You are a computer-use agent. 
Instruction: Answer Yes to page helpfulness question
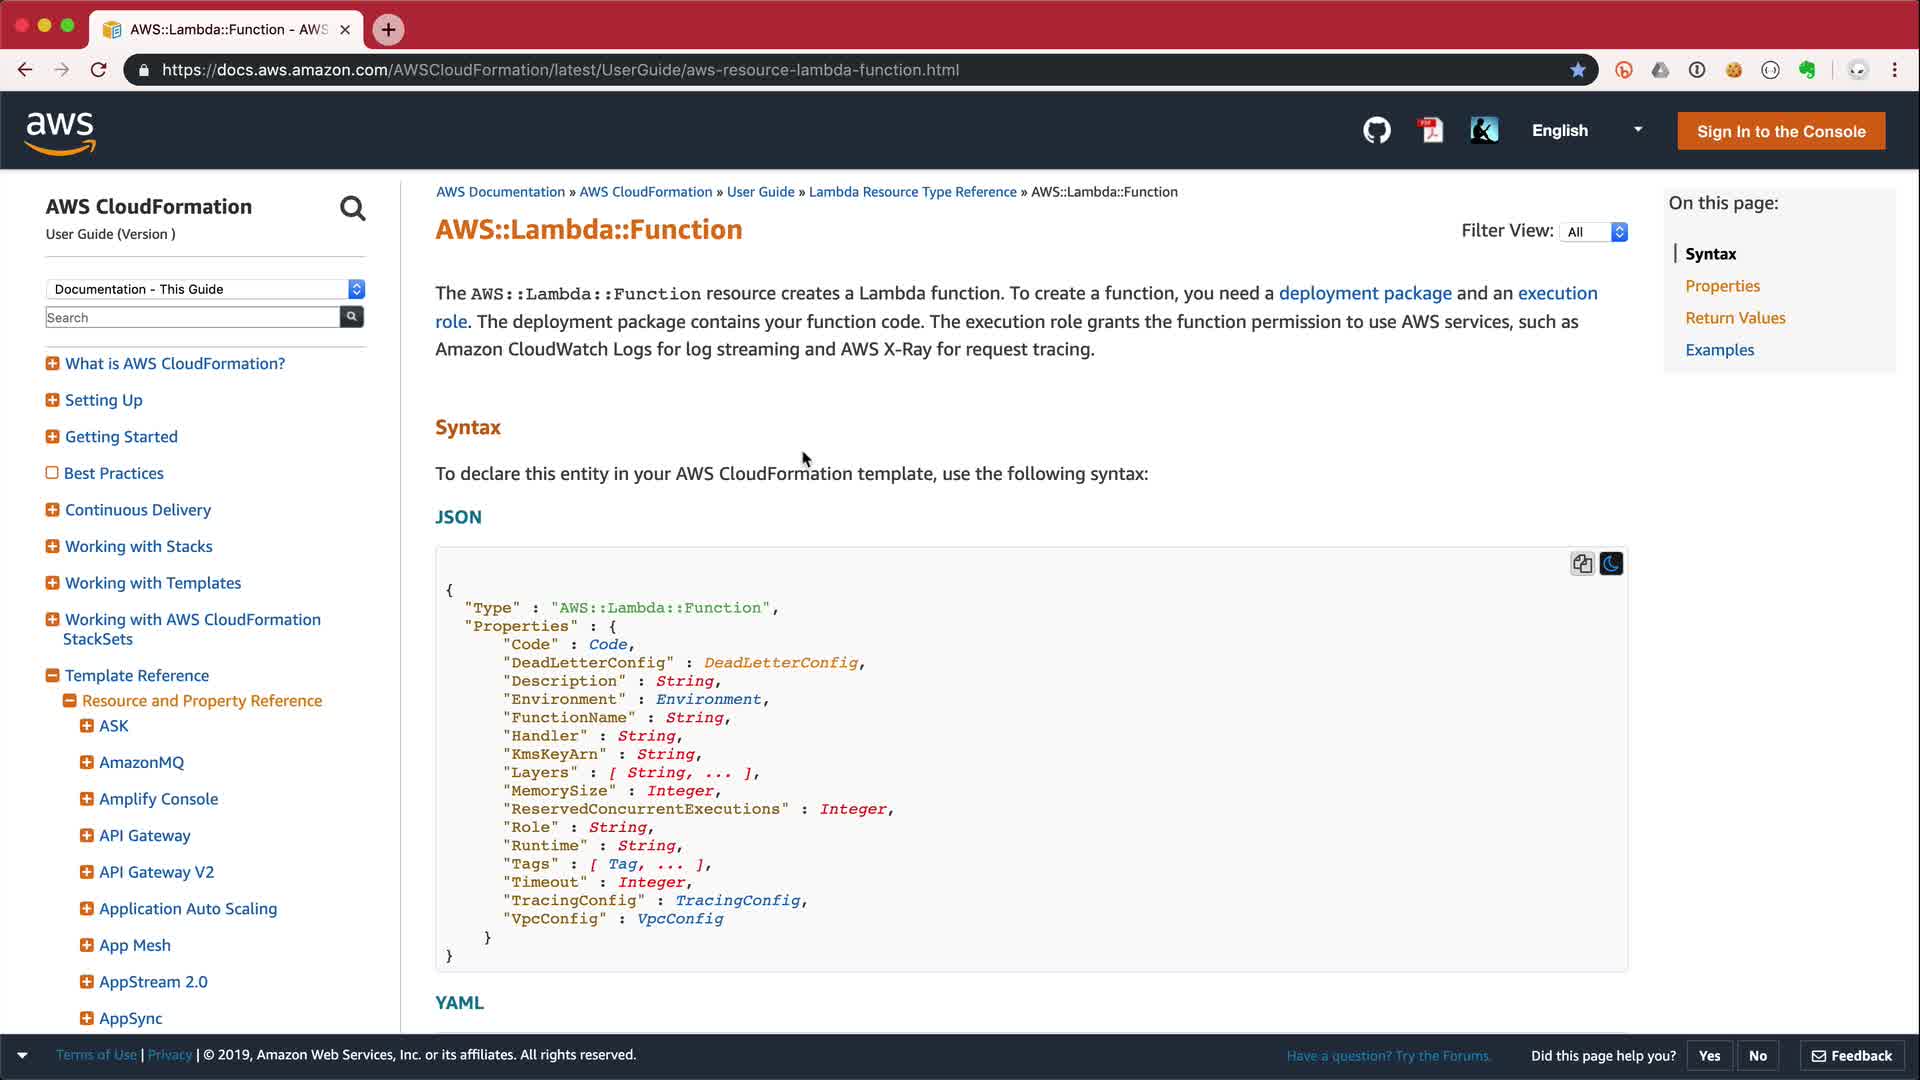1709,1056
